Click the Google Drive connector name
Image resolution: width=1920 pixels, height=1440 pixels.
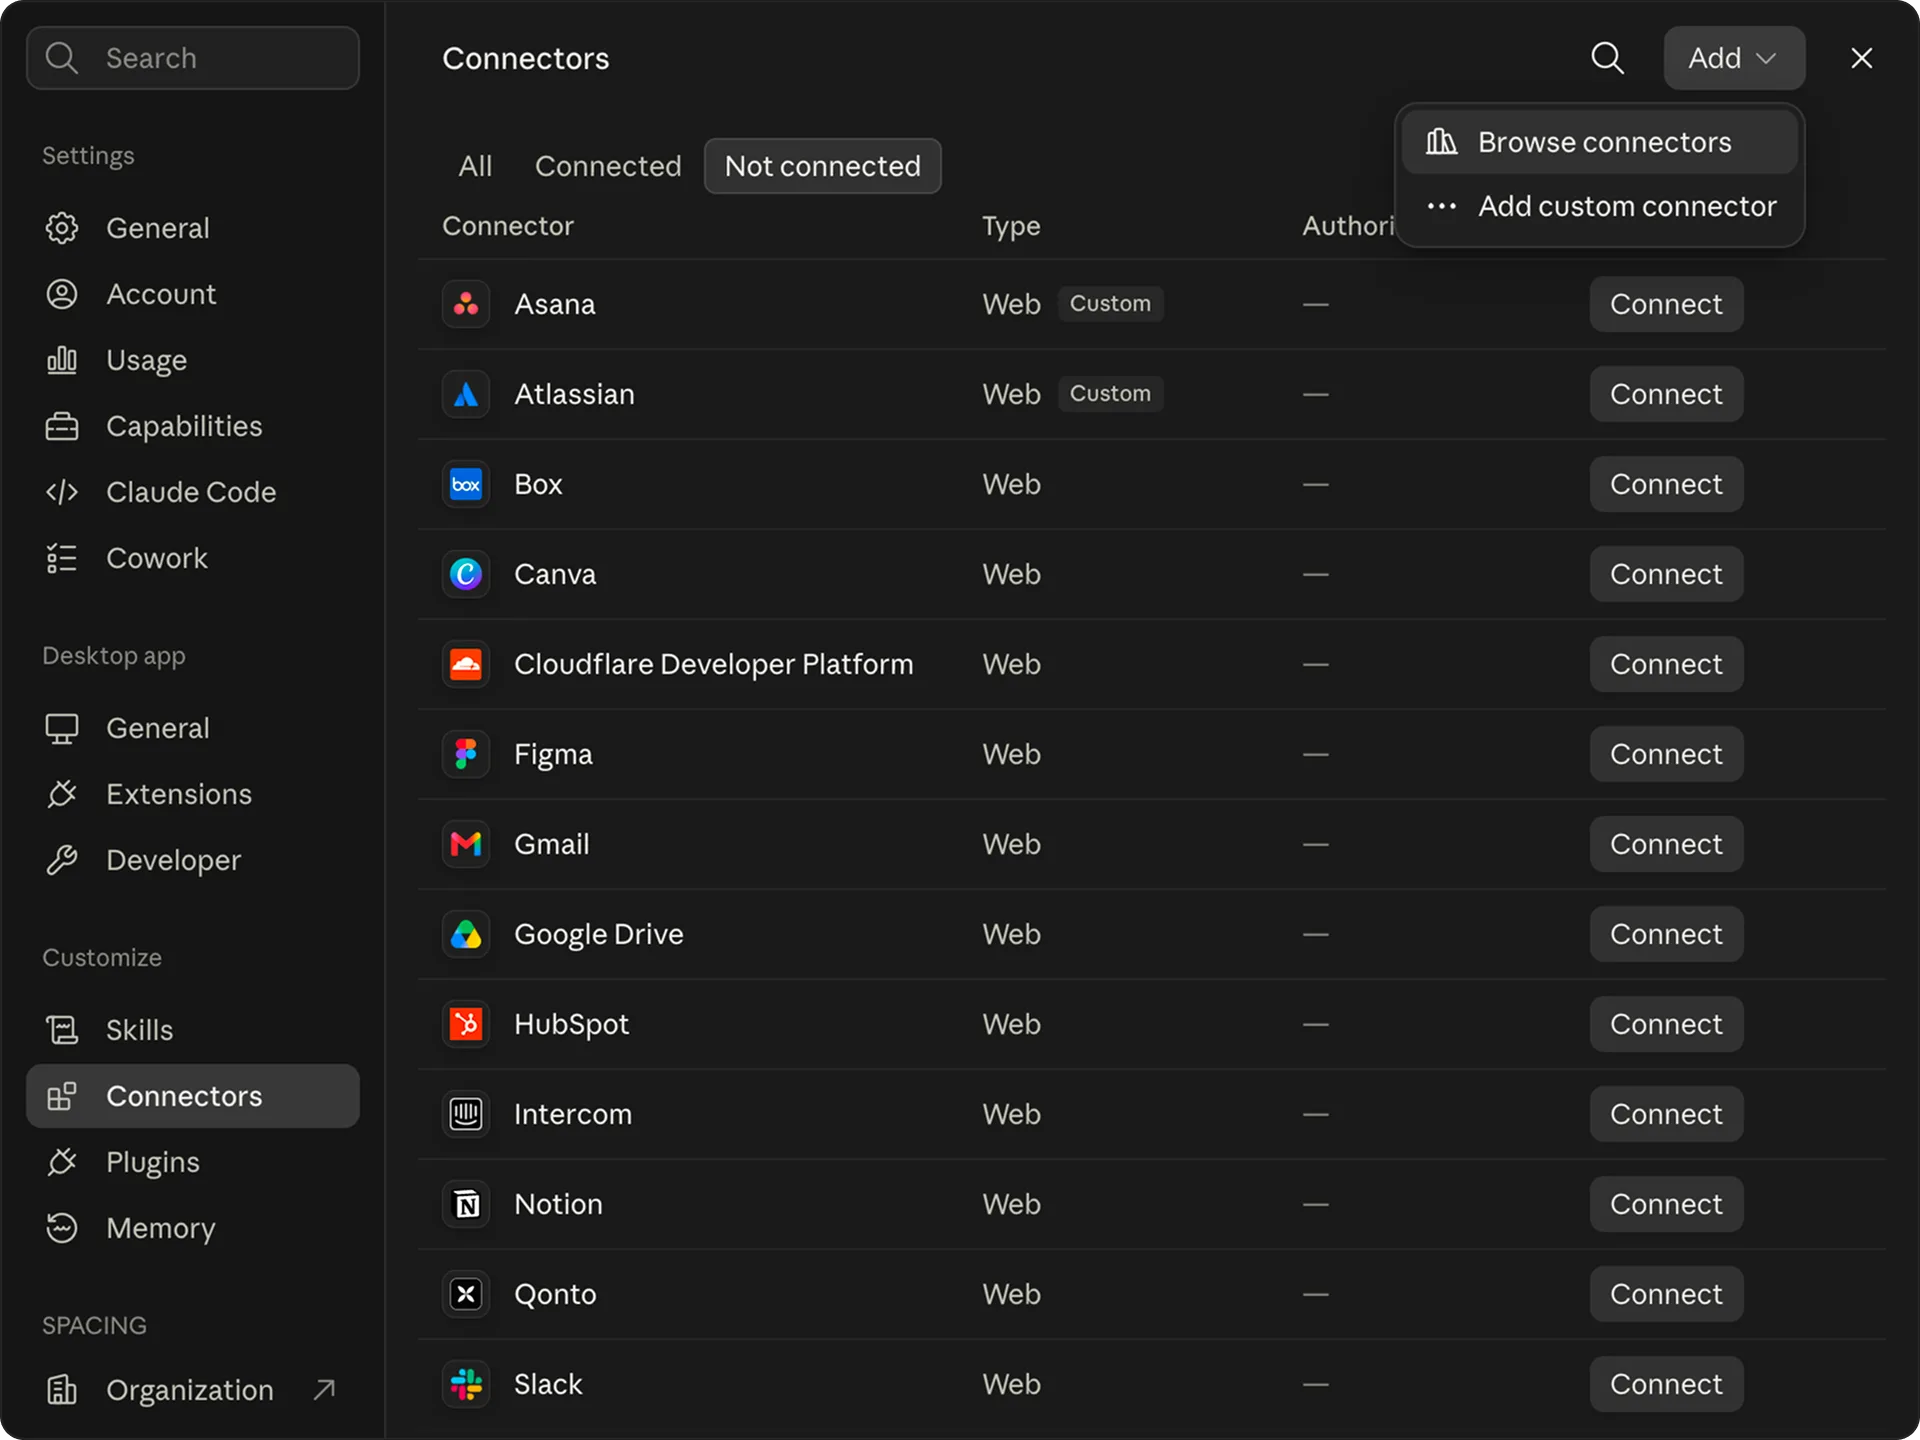599,934
